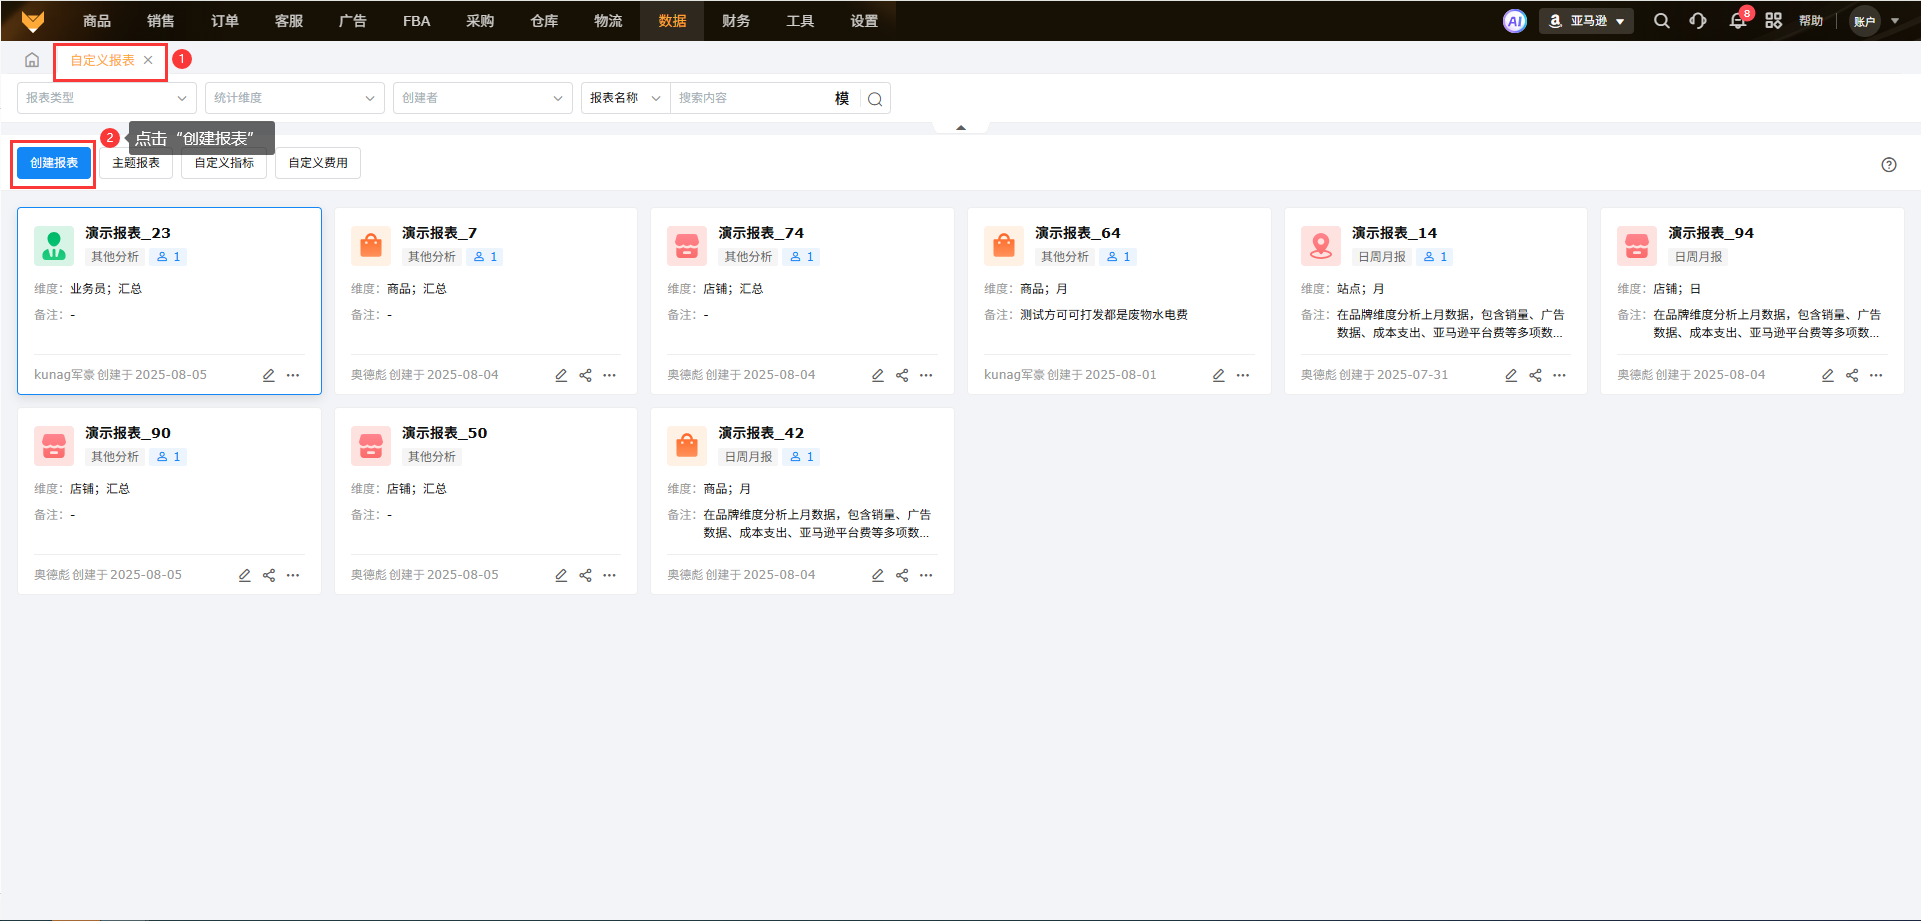Open the 数据 menu
Viewport: 1921px width, 921px height.
[673, 21]
